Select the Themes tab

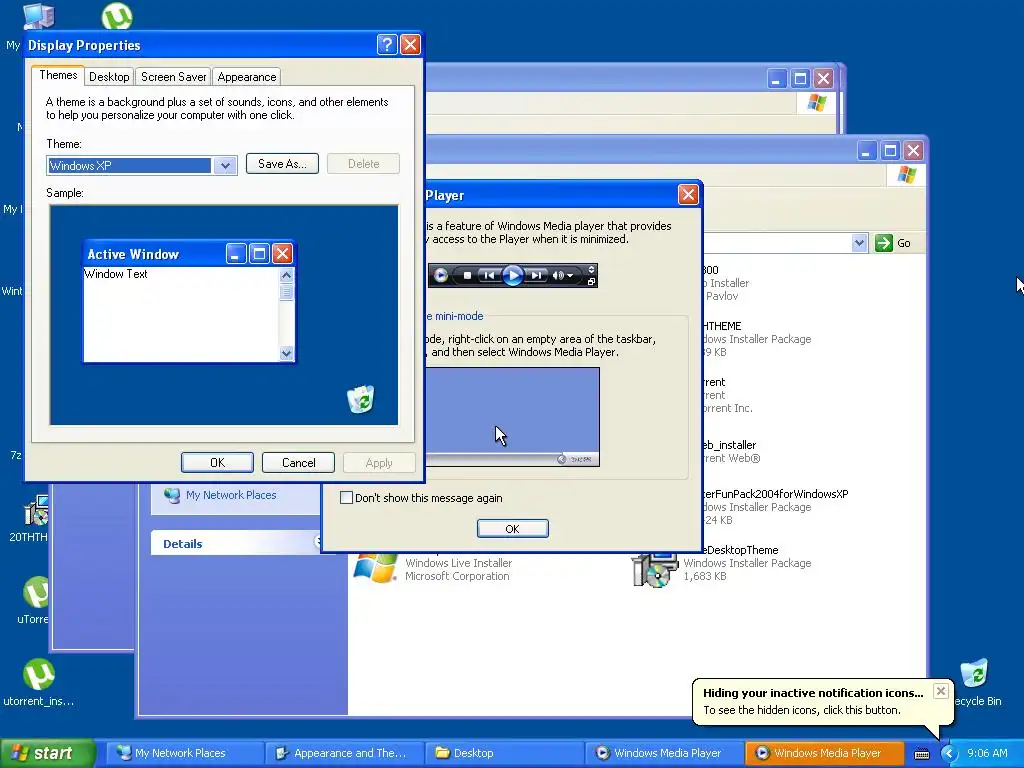point(58,75)
